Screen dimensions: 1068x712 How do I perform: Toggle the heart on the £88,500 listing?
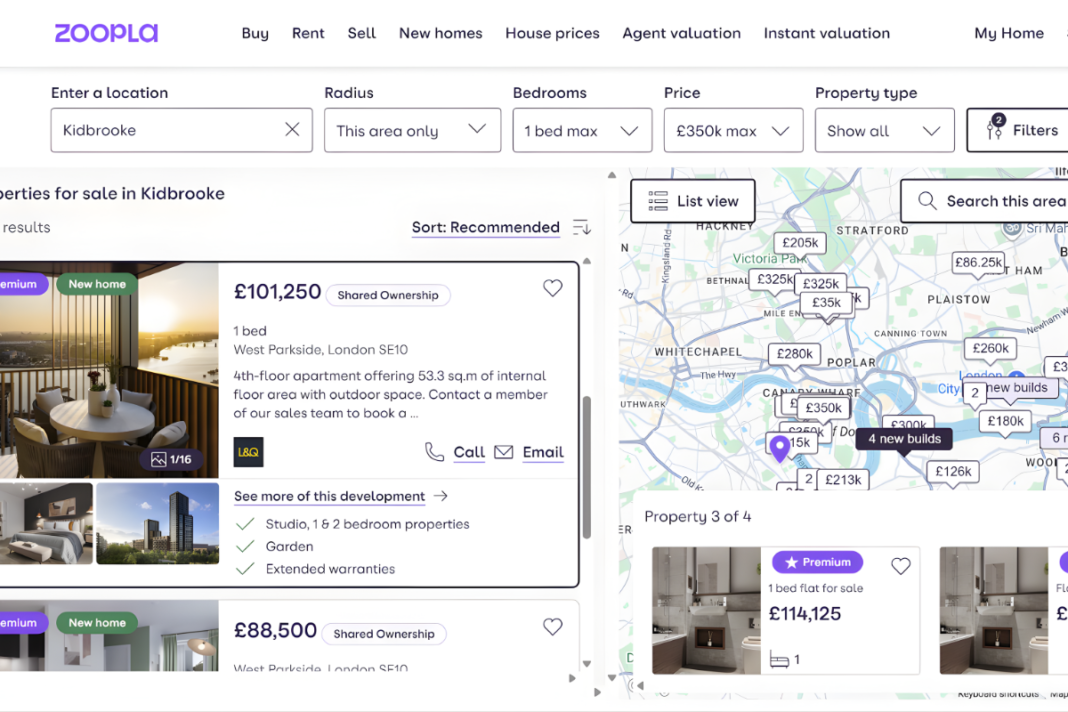(x=552, y=626)
